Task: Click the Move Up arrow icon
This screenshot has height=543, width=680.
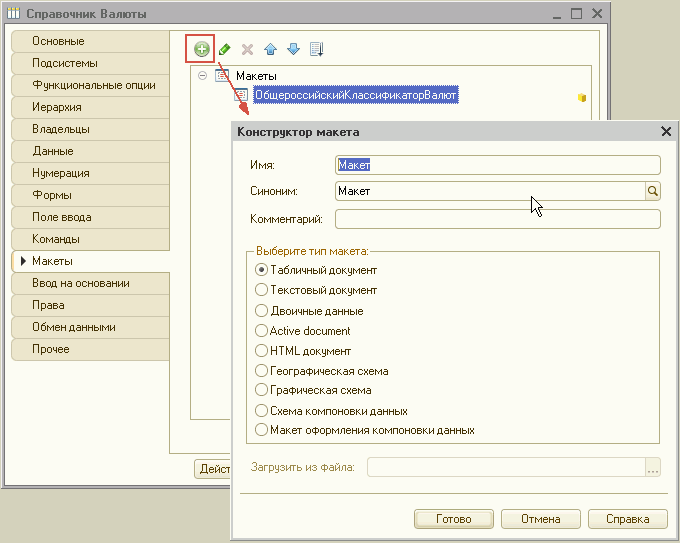Action: click(271, 49)
